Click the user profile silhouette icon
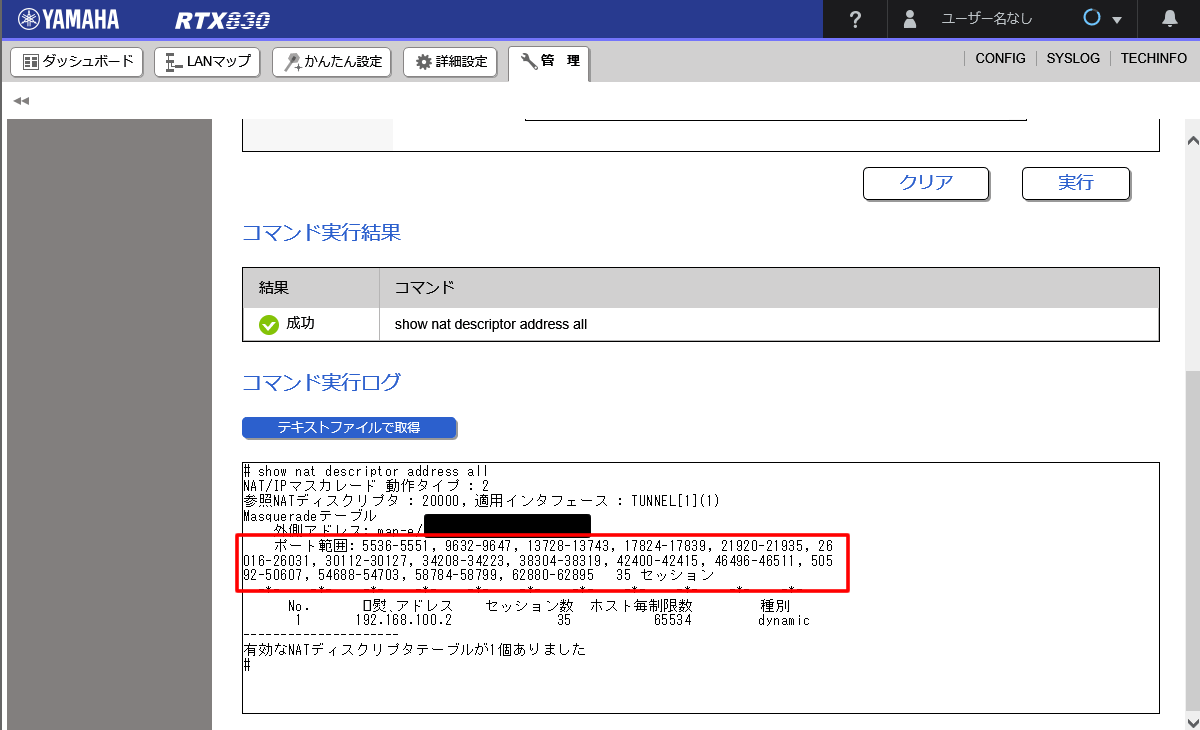Screen dimensions: 1200x730 pos(910,19)
